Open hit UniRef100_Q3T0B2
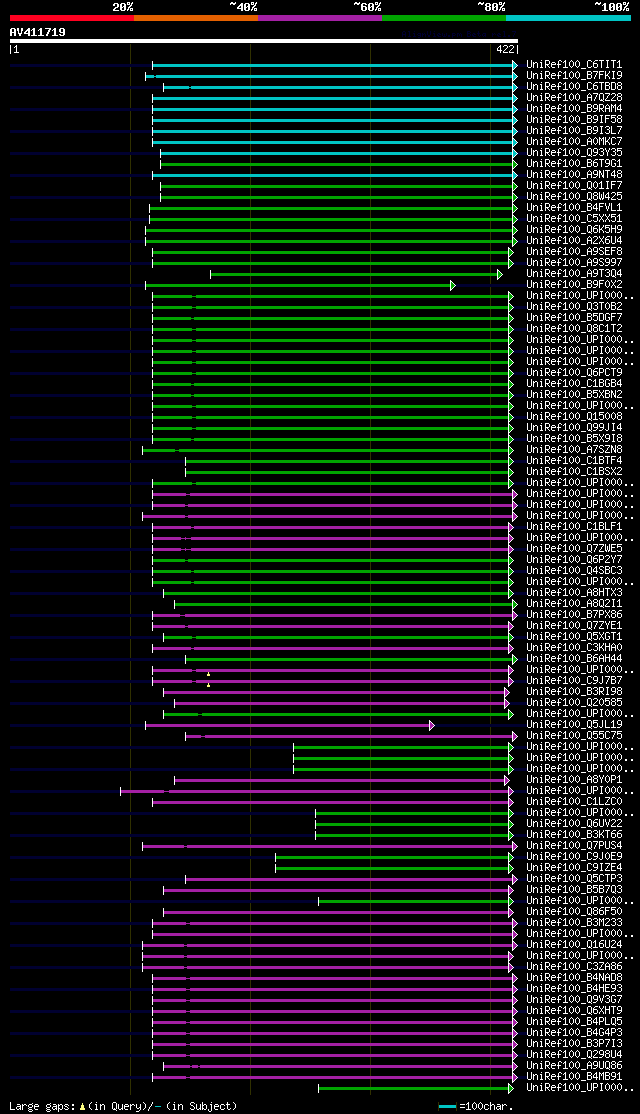 (x=575, y=307)
